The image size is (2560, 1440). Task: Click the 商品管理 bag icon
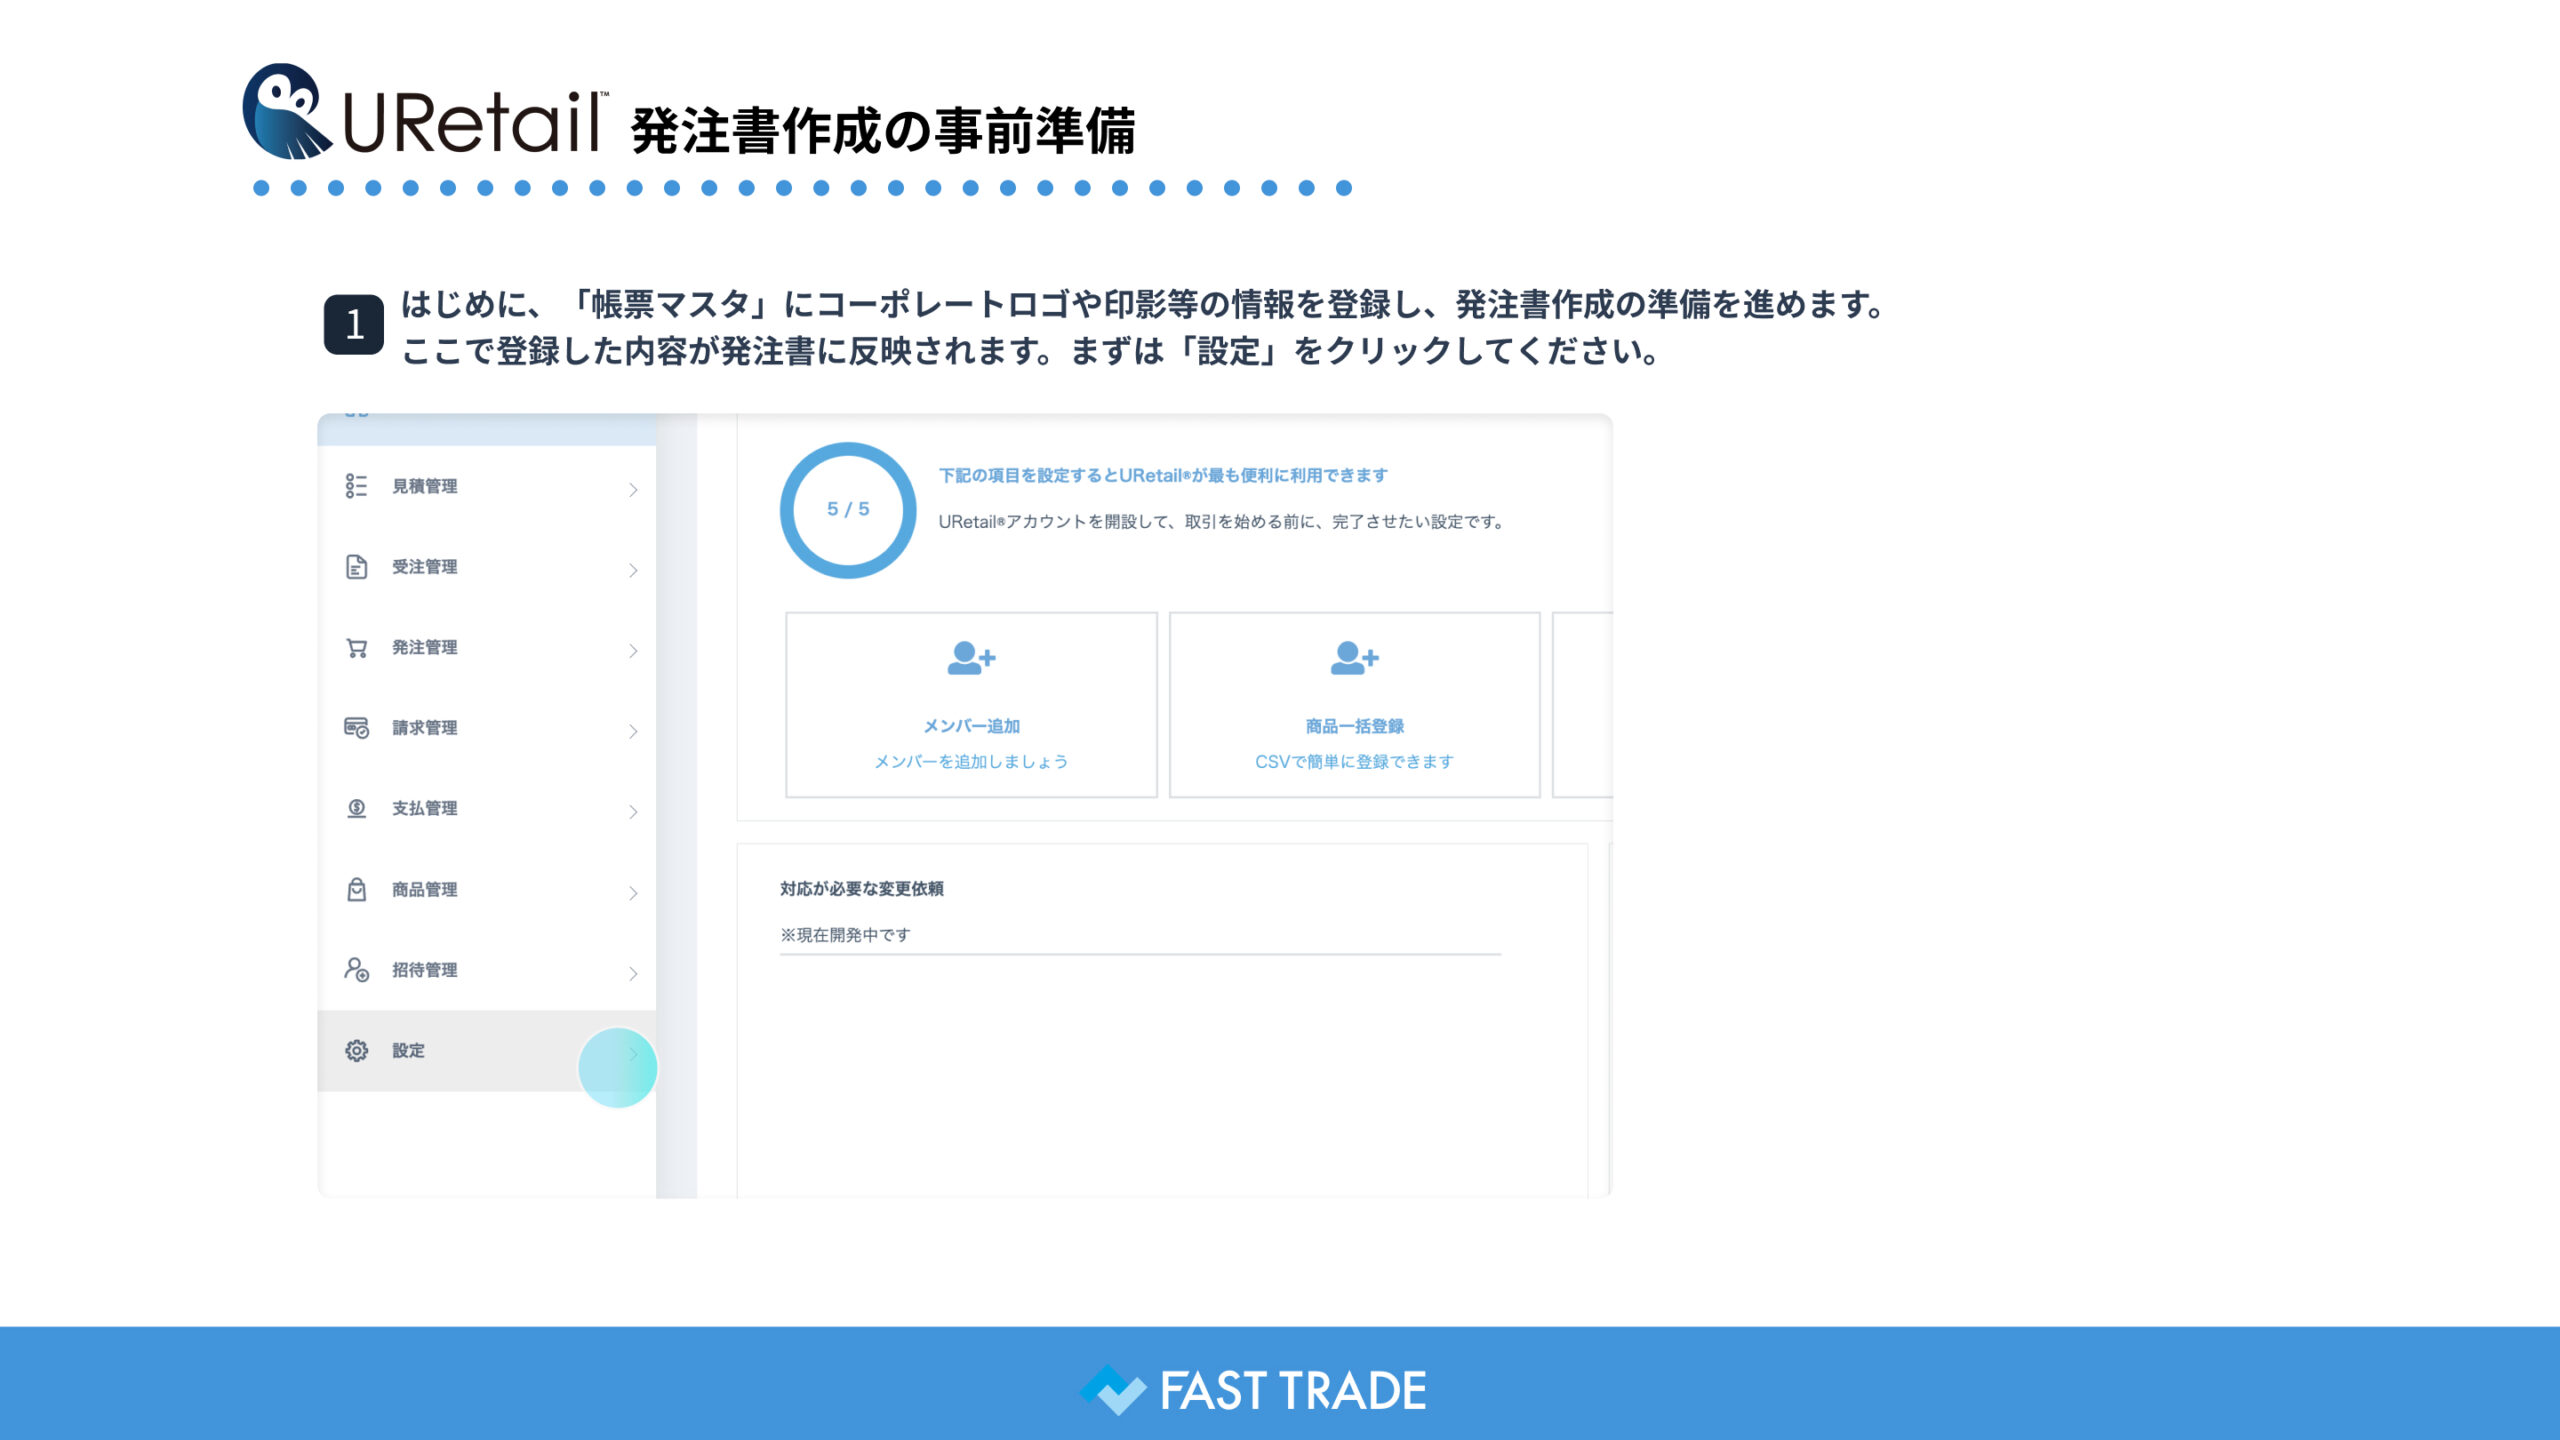coord(356,889)
